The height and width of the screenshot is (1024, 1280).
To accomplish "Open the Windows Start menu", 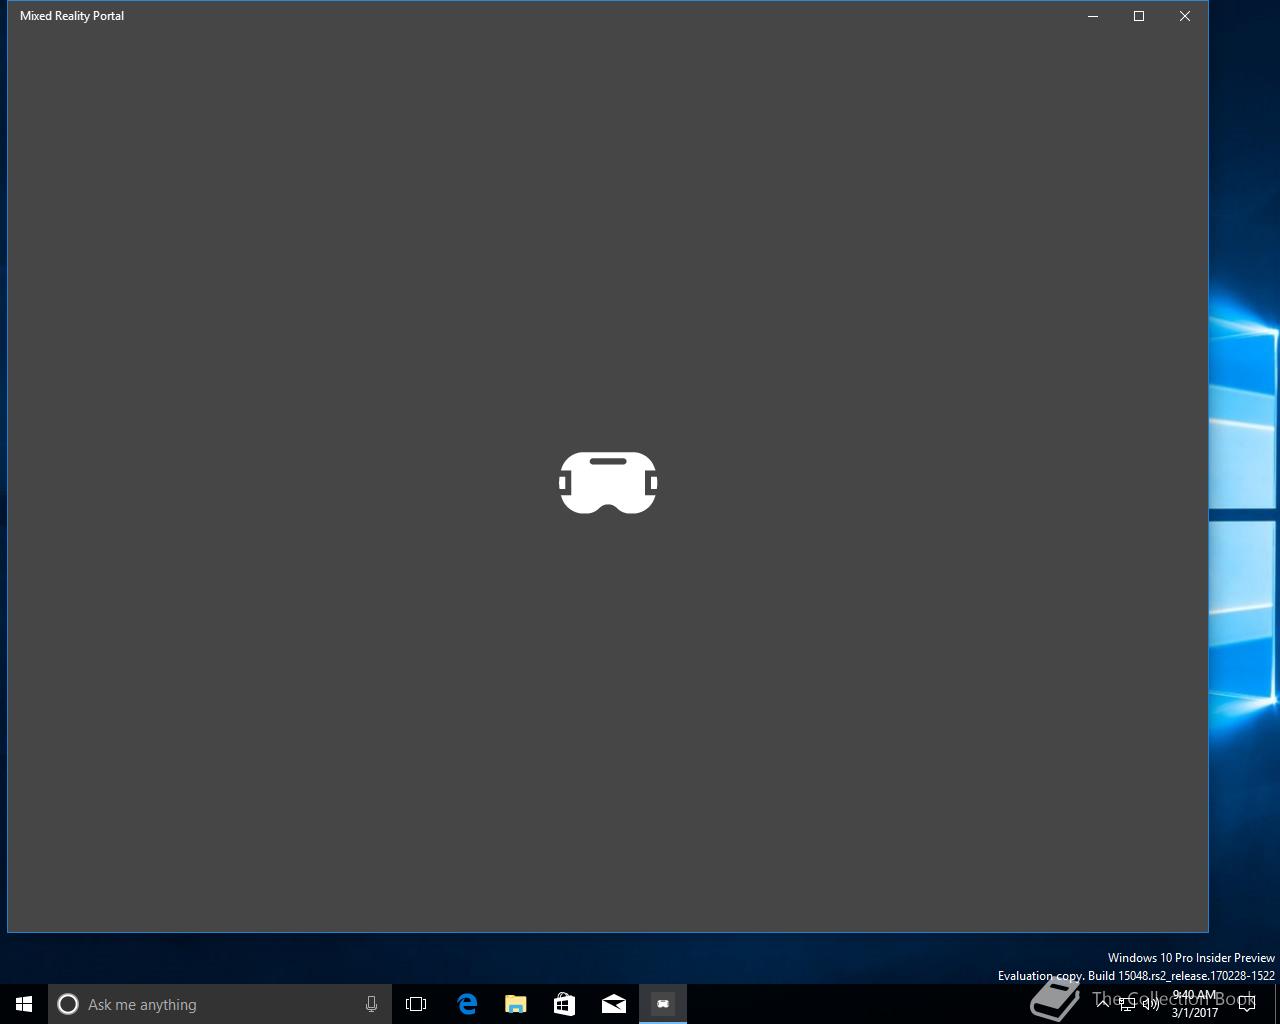I will 24,1004.
